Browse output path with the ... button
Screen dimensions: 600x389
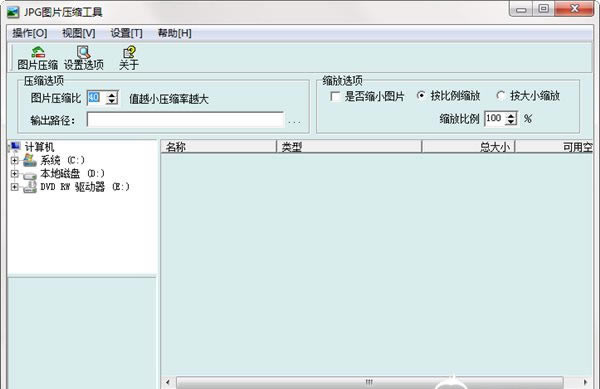(294, 122)
